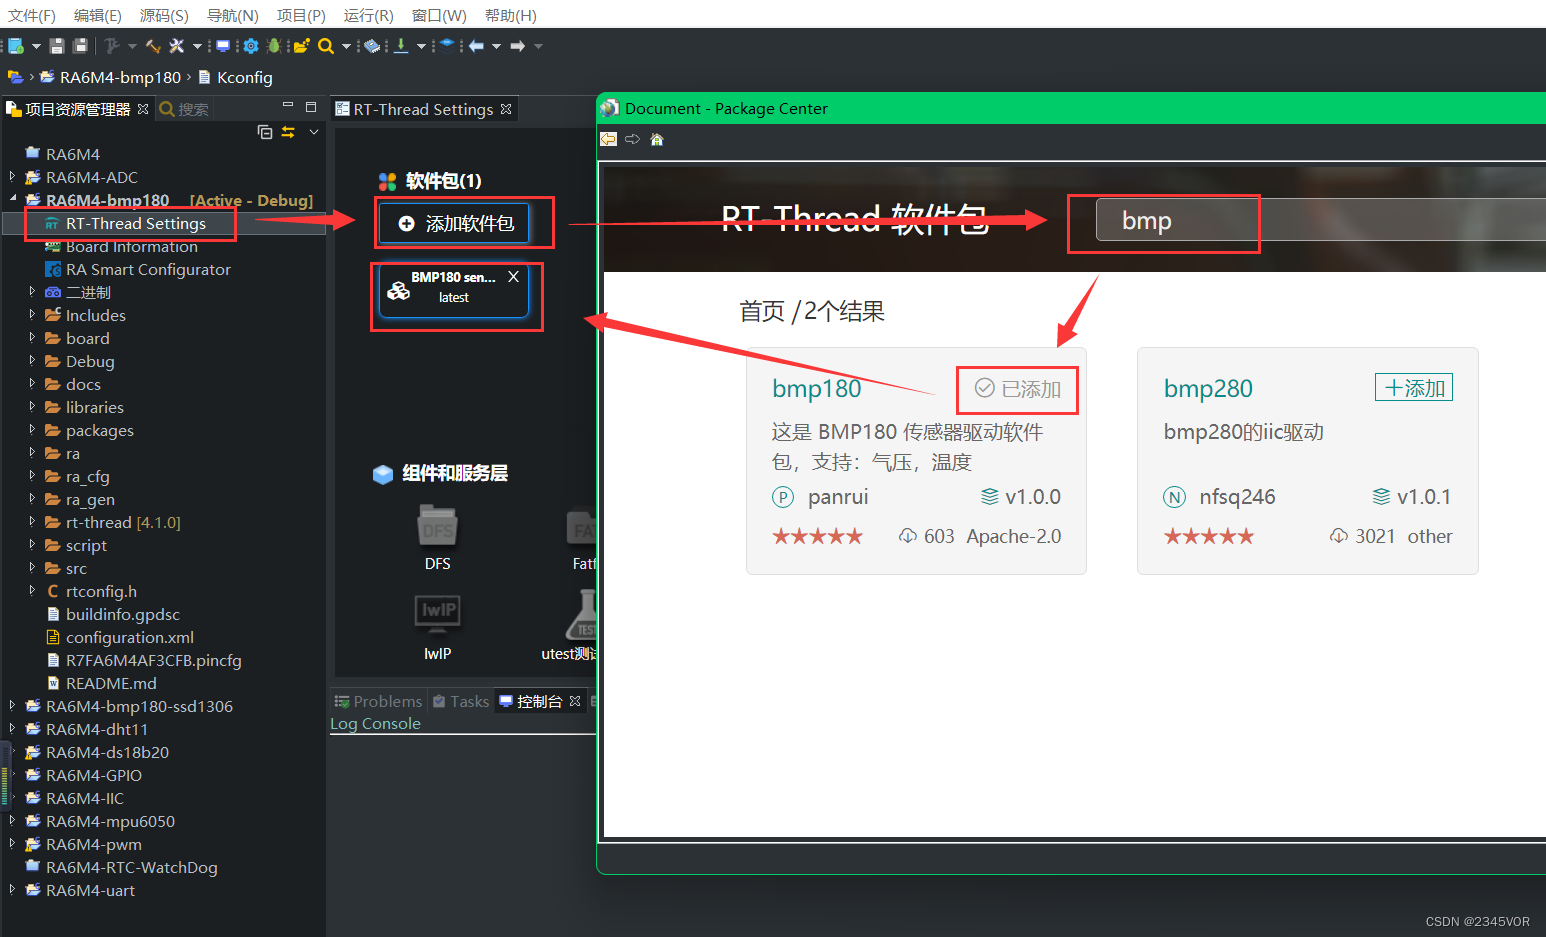Screen dimensions: 1546x937
Task: Expand the RA6M4-mpu6050 project node
Action: [x=12, y=820]
